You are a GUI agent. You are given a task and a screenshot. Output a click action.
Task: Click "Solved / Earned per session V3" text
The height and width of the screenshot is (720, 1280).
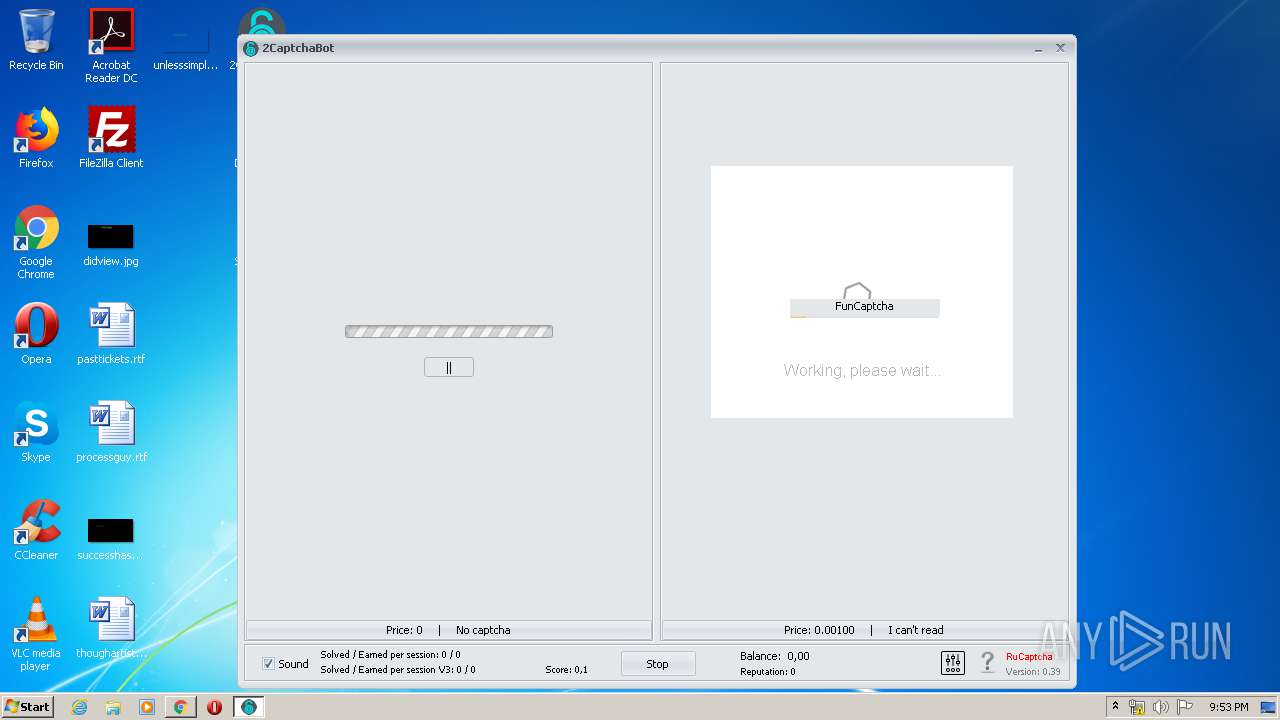coord(398,670)
